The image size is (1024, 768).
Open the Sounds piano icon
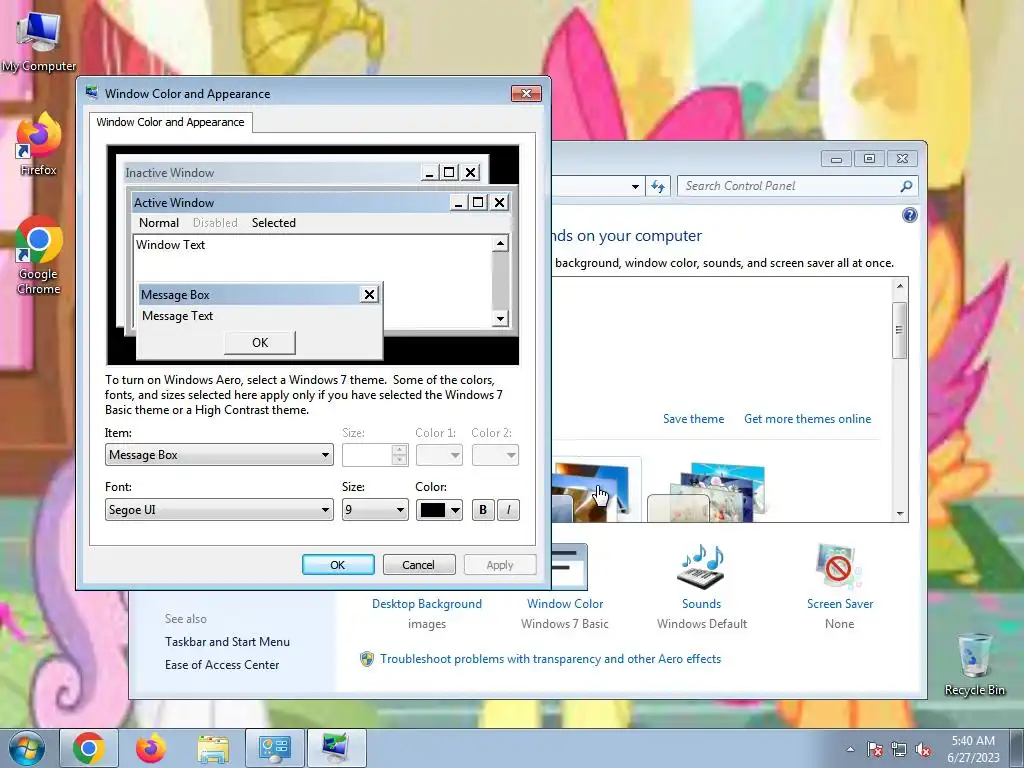702,567
